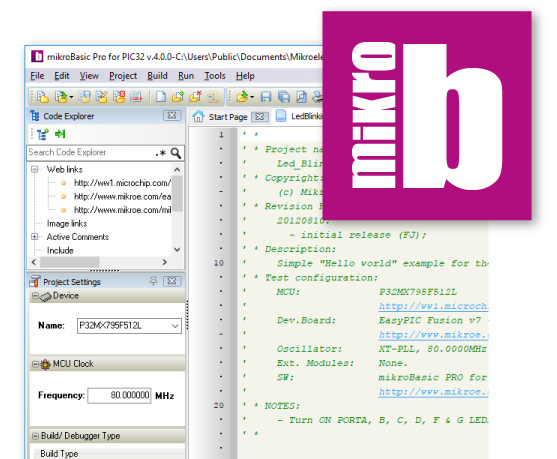Click the Code Explorer scroll down arrow
This screenshot has width=557, height=459.
click(x=177, y=250)
